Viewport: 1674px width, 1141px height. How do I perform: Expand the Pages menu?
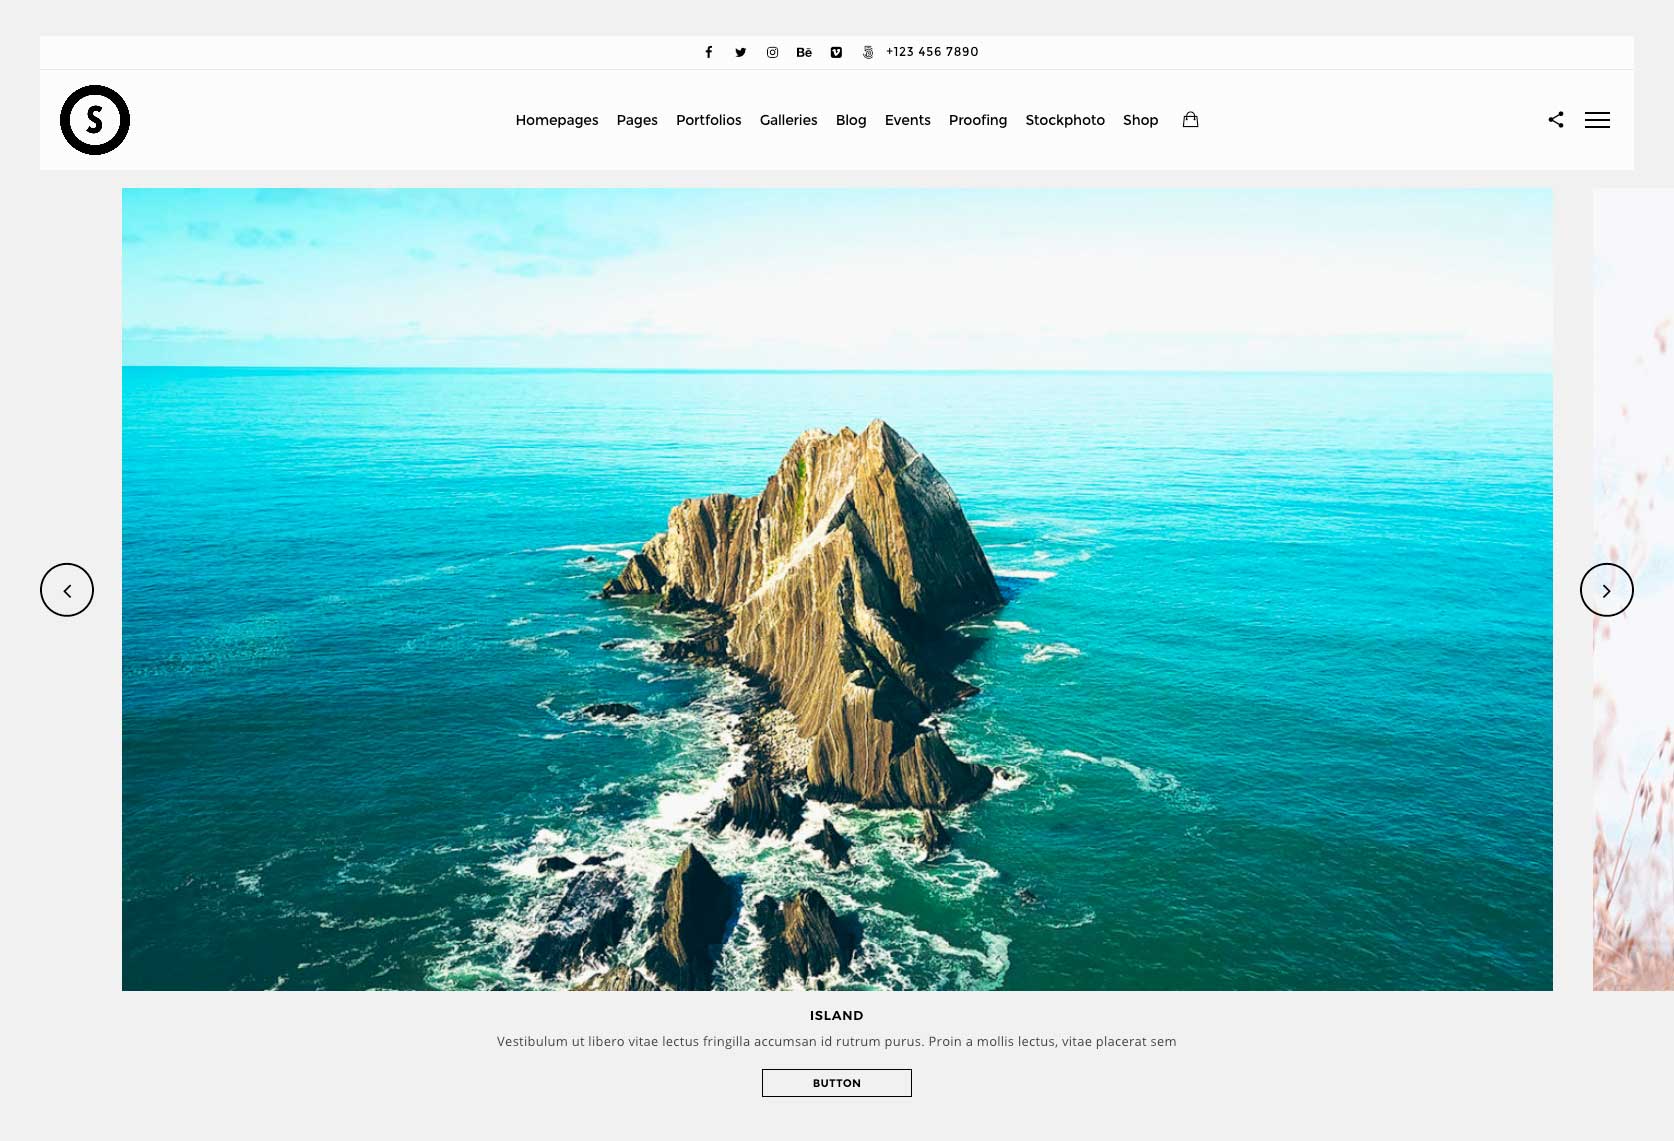[637, 120]
